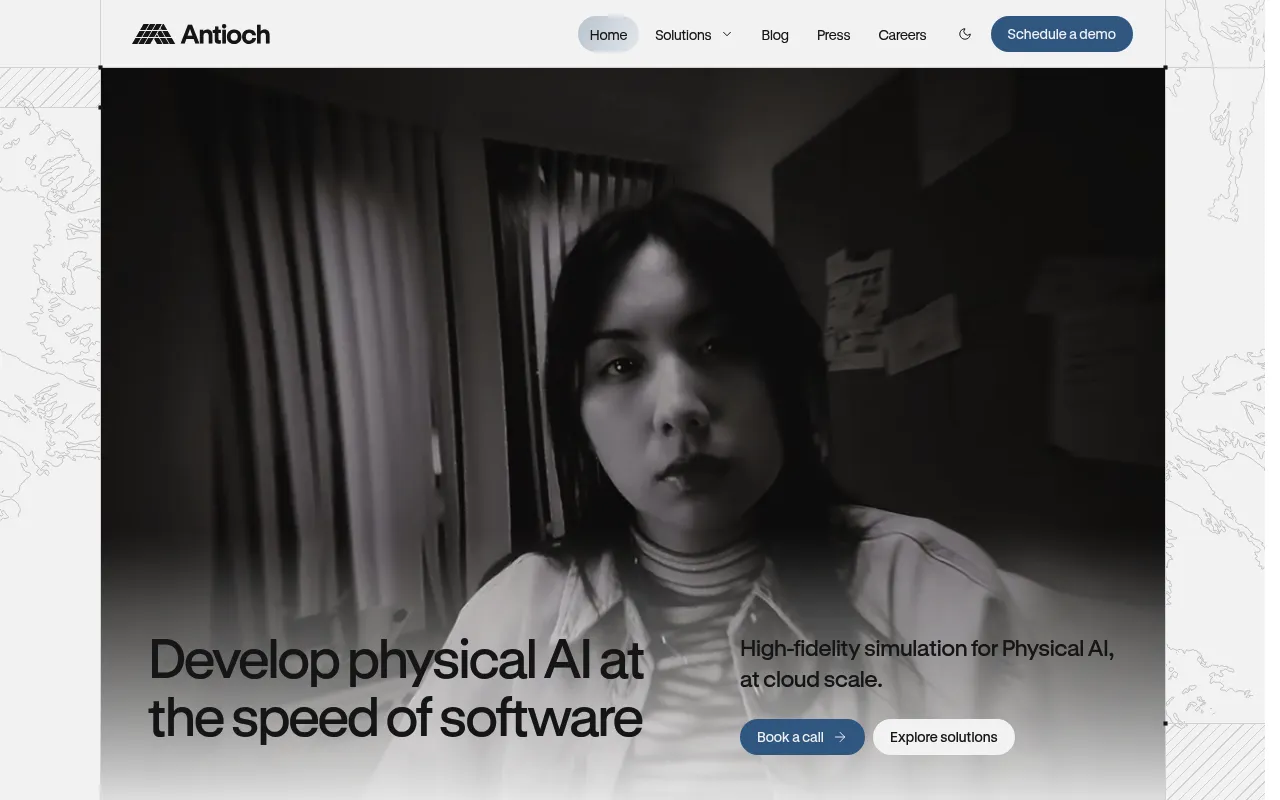Click the Schedule a demo button
Image resolution: width=1280 pixels, height=800 pixels.
tap(1062, 34)
